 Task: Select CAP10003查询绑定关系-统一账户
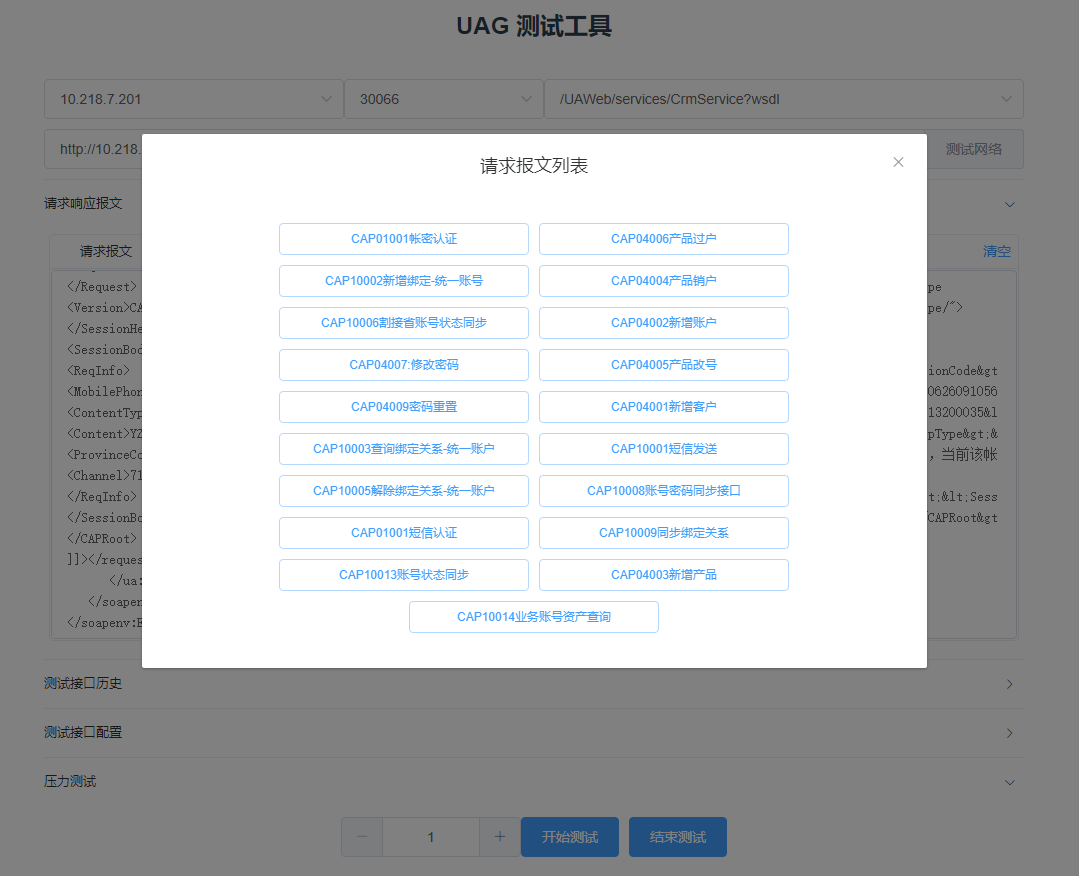(x=404, y=449)
